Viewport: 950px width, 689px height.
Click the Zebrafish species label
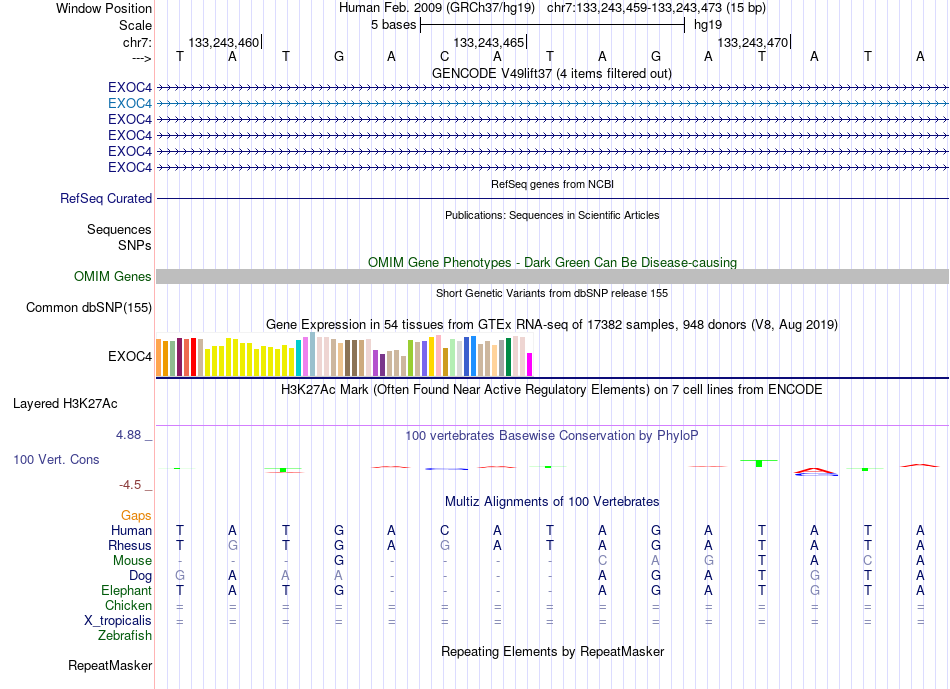click(125, 636)
